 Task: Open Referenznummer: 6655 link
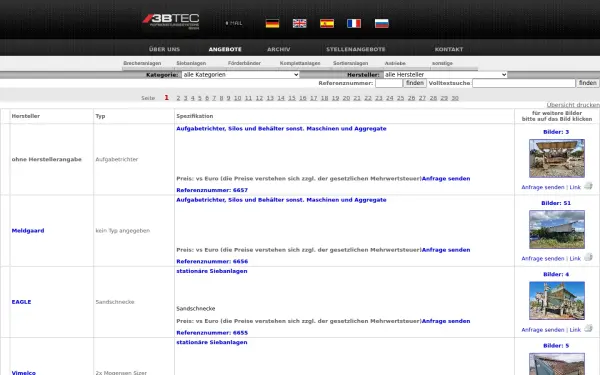[x=212, y=333]
